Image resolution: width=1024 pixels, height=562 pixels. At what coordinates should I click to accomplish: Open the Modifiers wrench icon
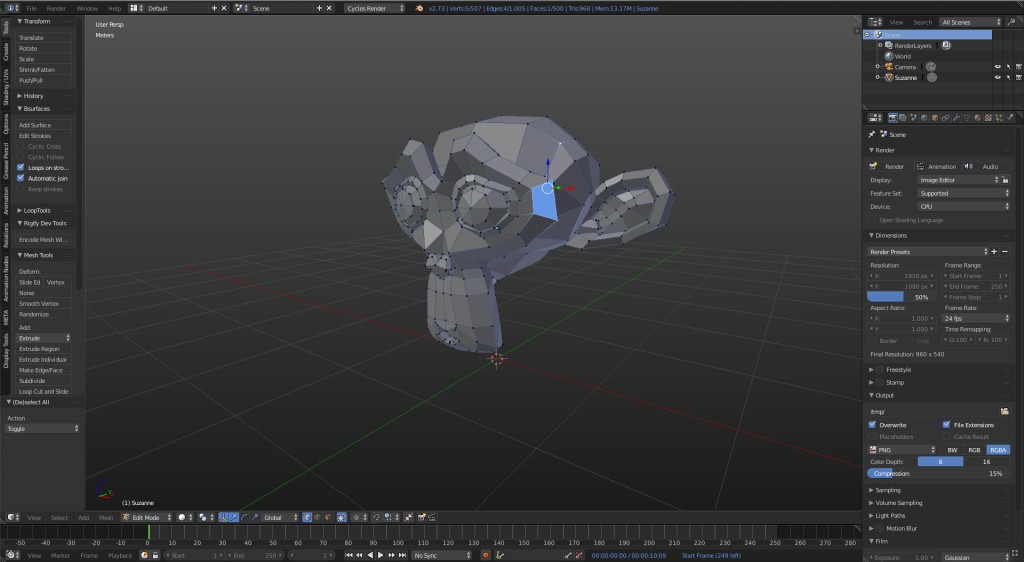click(957, 117)
